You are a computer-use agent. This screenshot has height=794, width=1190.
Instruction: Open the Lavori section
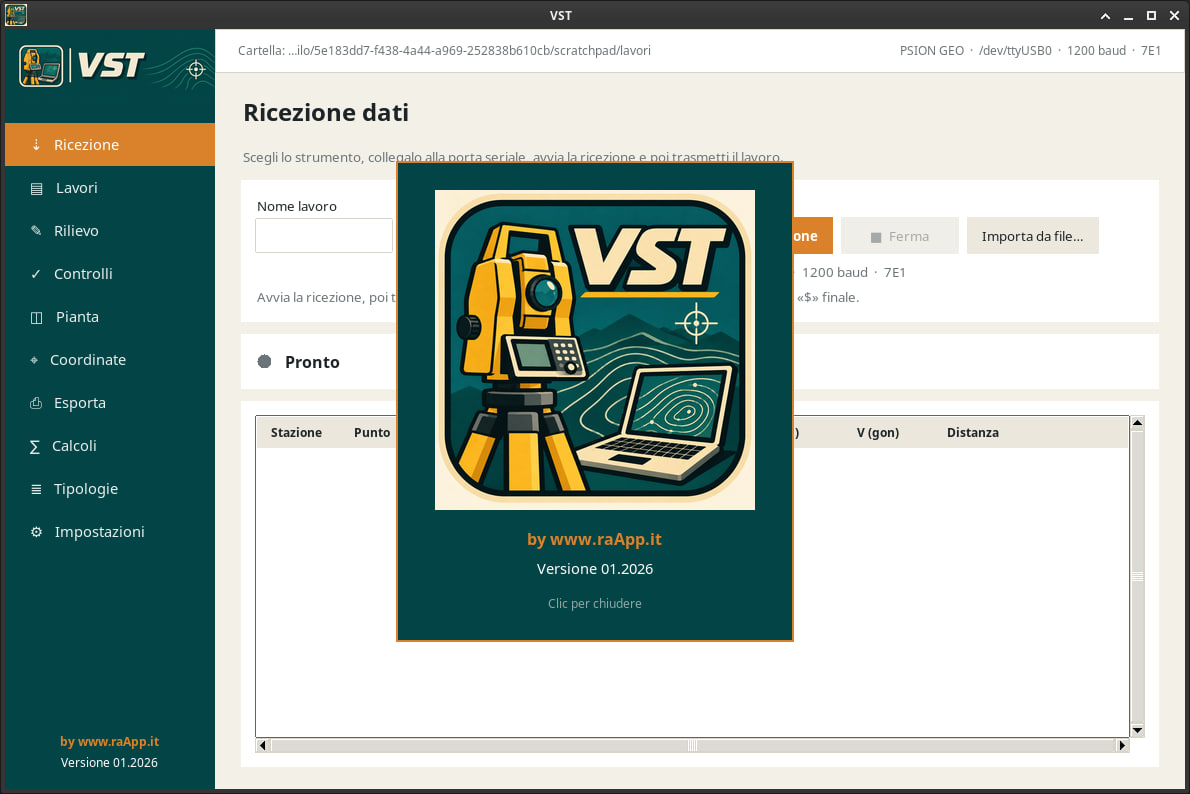pyautogui.click(x=110, y=187)
